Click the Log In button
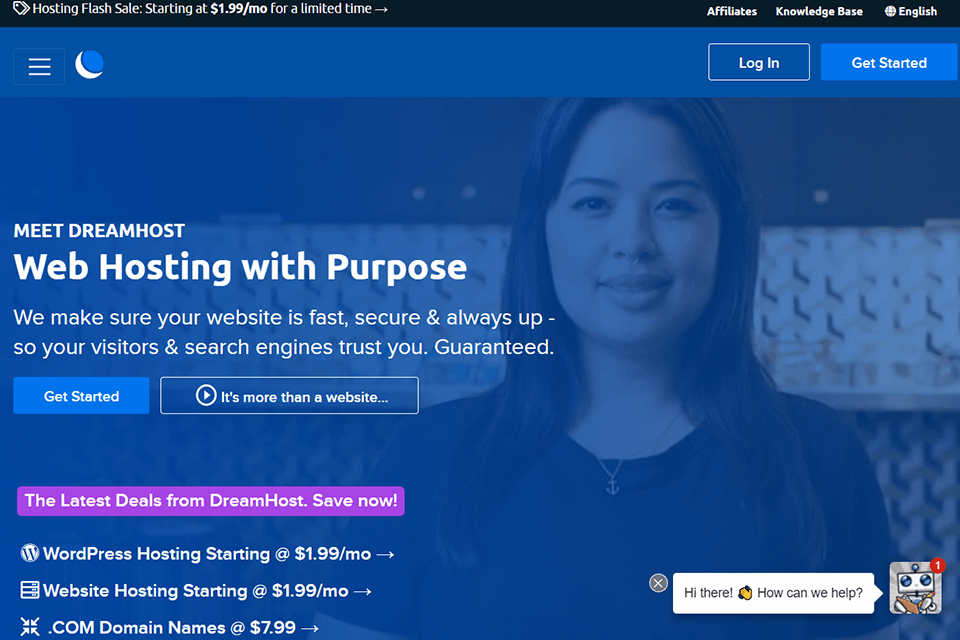Image resolution: width=960 pixels, height=640 pixels. tap(759, 62)
